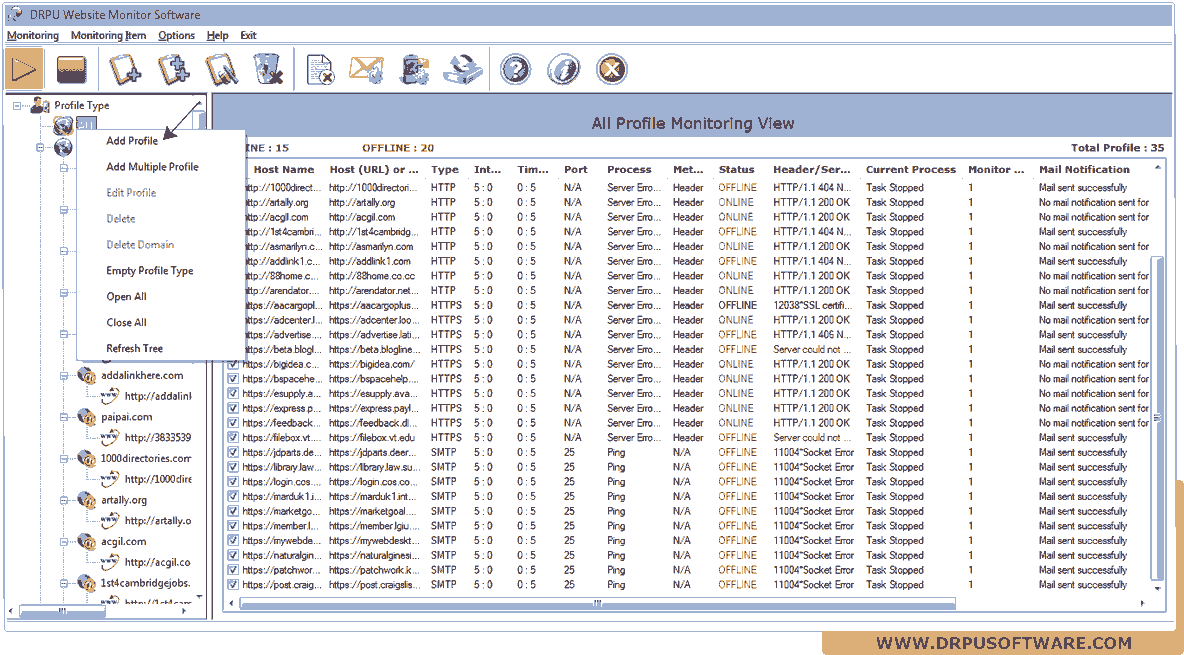Click the globe icon beside addalinkhere.com
Screen dimensions: 1184x655
tap(86, 375)
